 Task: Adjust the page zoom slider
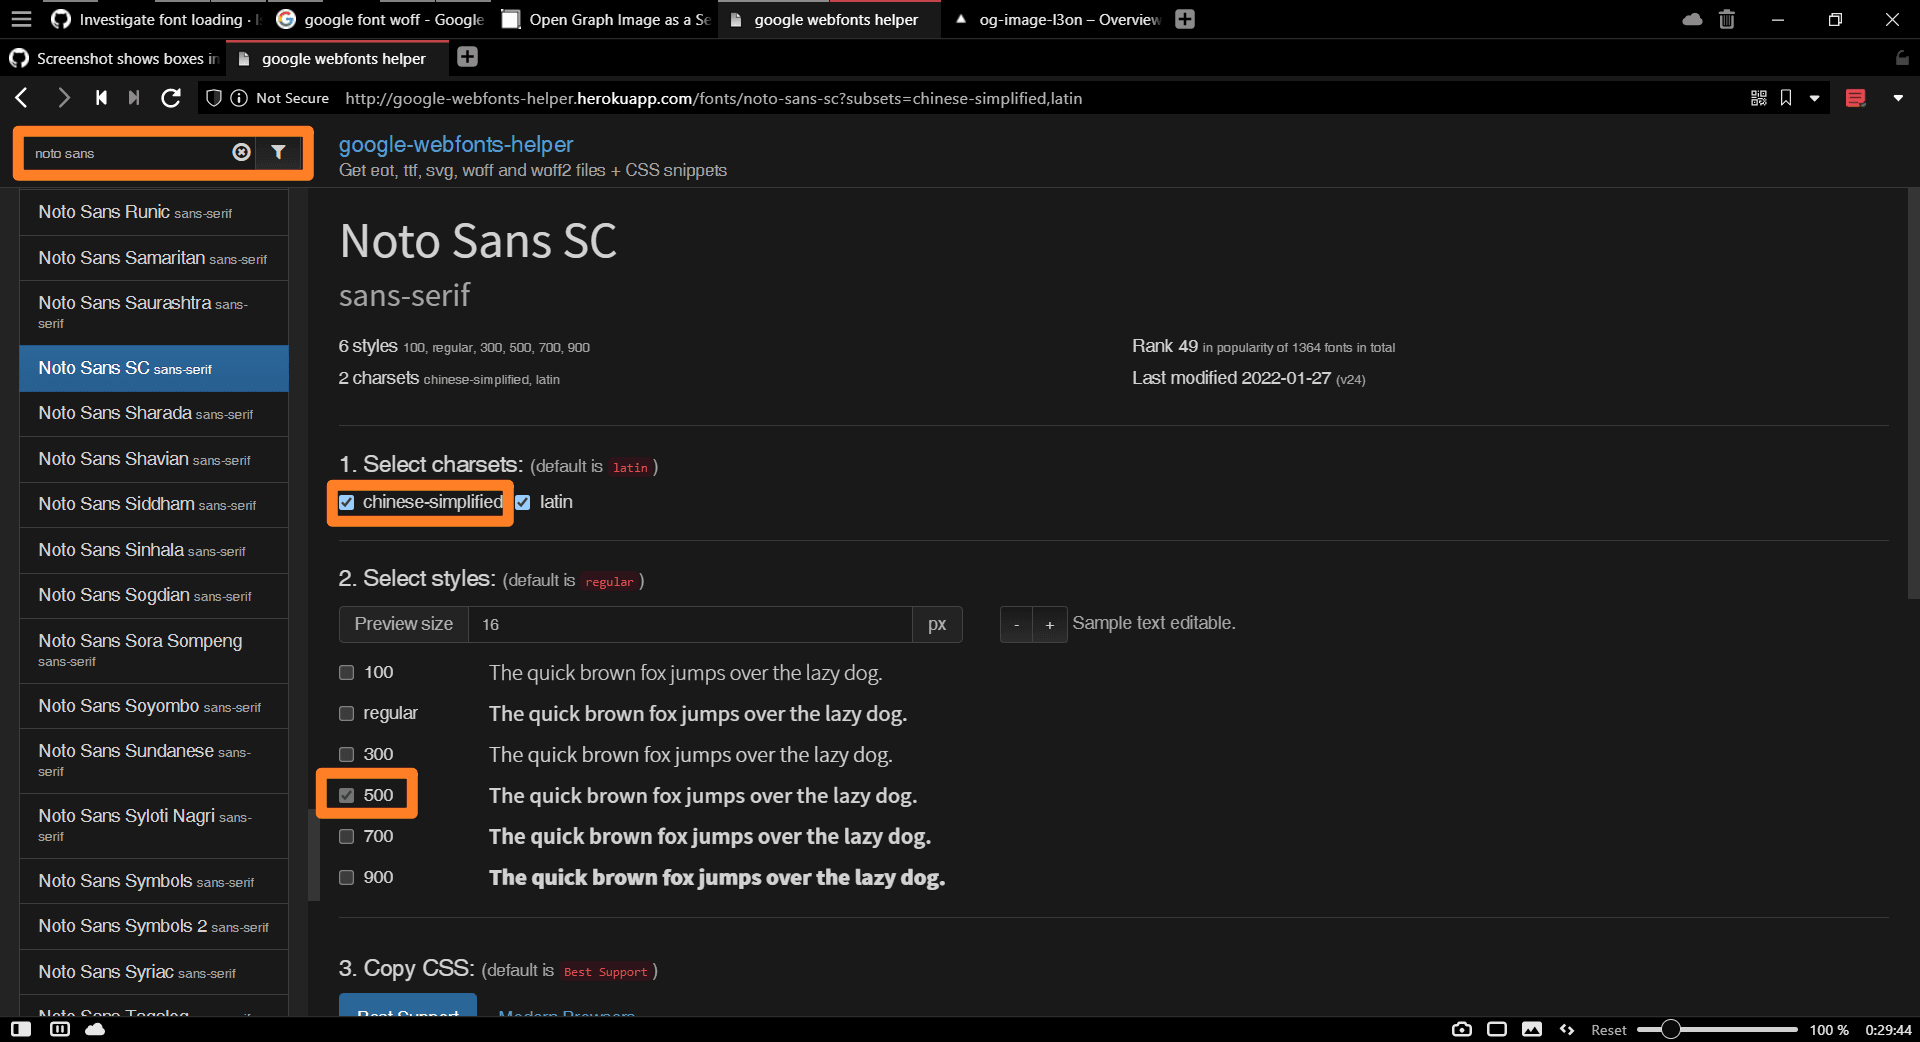[x=1670, y=1029]
